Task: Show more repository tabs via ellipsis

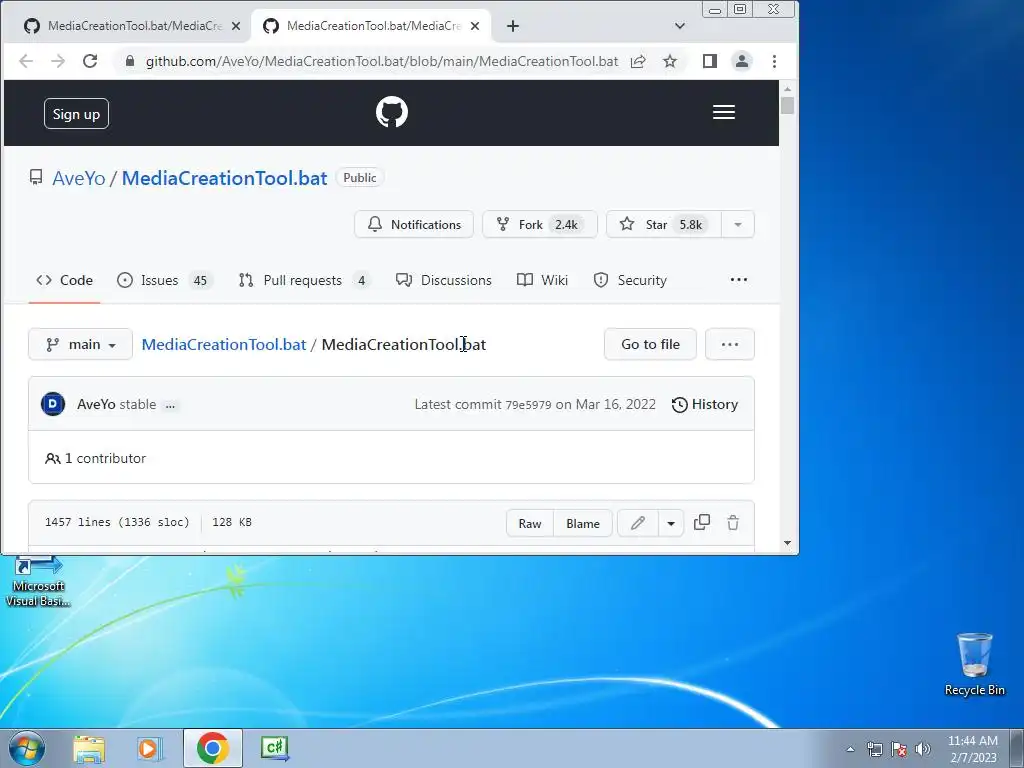Action: pos(739,280)
